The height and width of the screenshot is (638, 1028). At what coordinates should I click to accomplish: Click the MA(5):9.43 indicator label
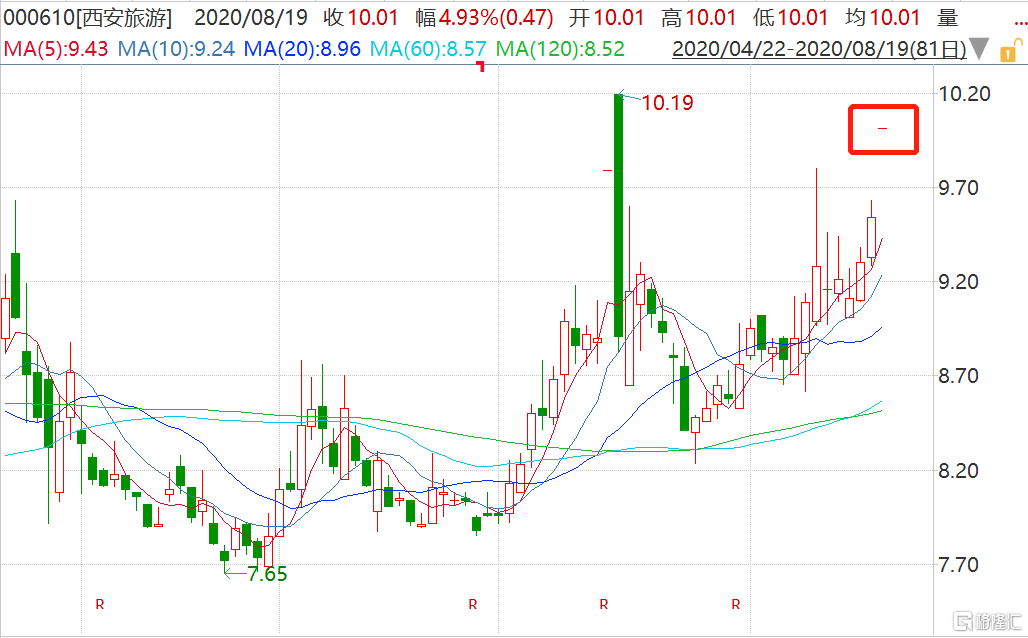coord(56,49)
